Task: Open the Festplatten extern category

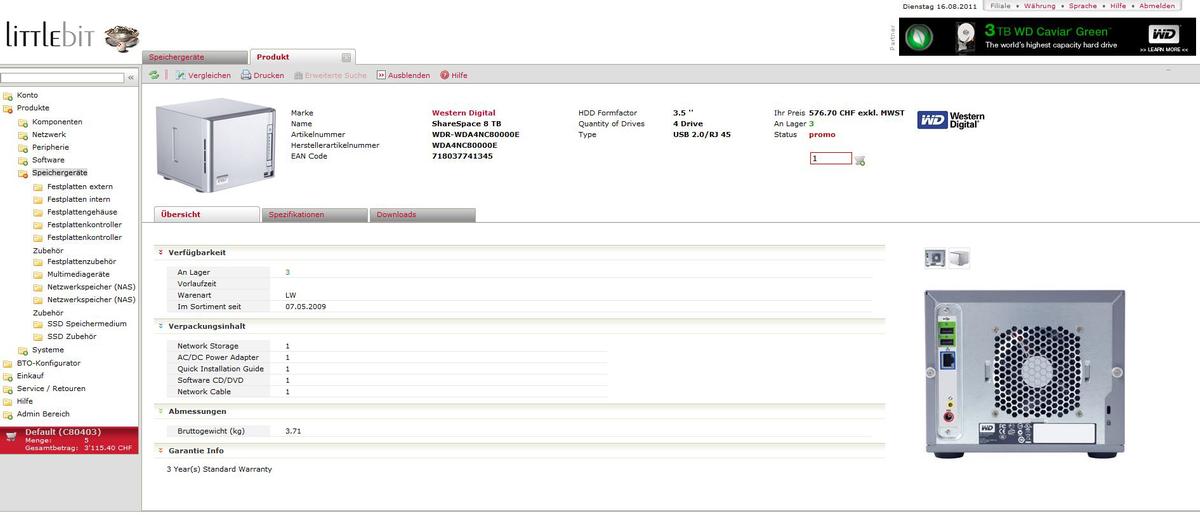Action: coord(79,186)
